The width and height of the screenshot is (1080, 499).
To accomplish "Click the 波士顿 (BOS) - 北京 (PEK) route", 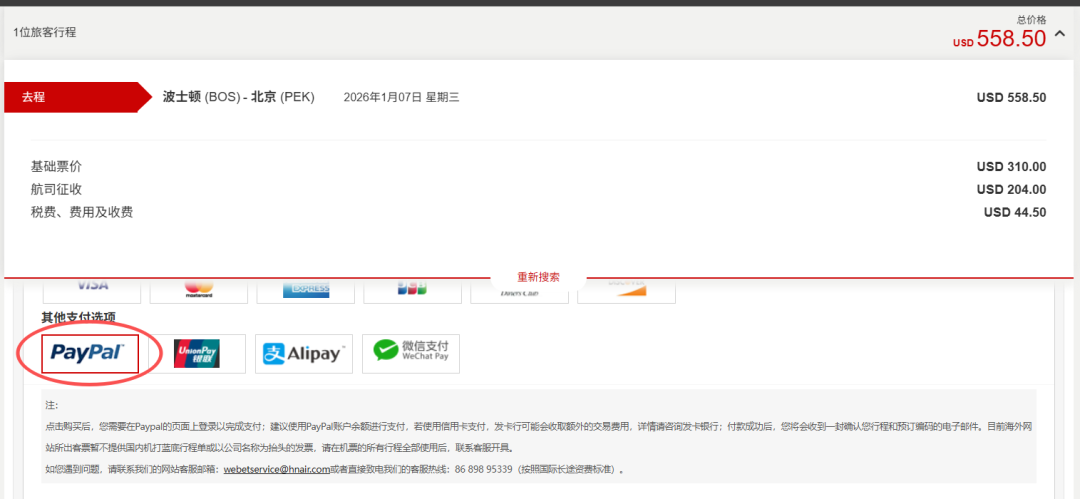I will pos(238,97).
